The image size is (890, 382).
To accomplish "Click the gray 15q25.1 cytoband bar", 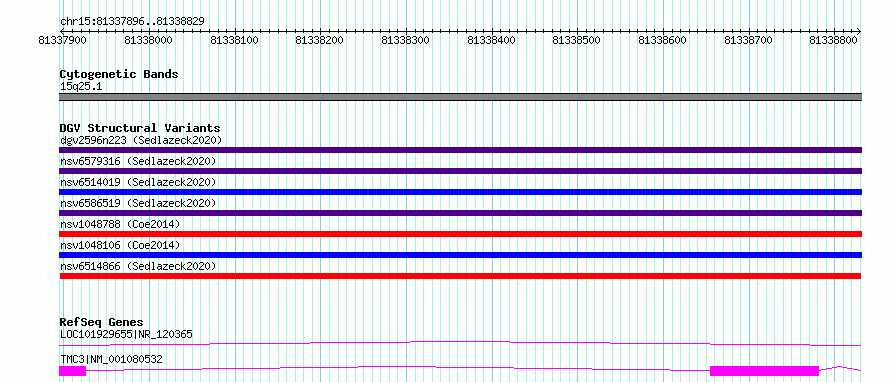I will 460,97.
